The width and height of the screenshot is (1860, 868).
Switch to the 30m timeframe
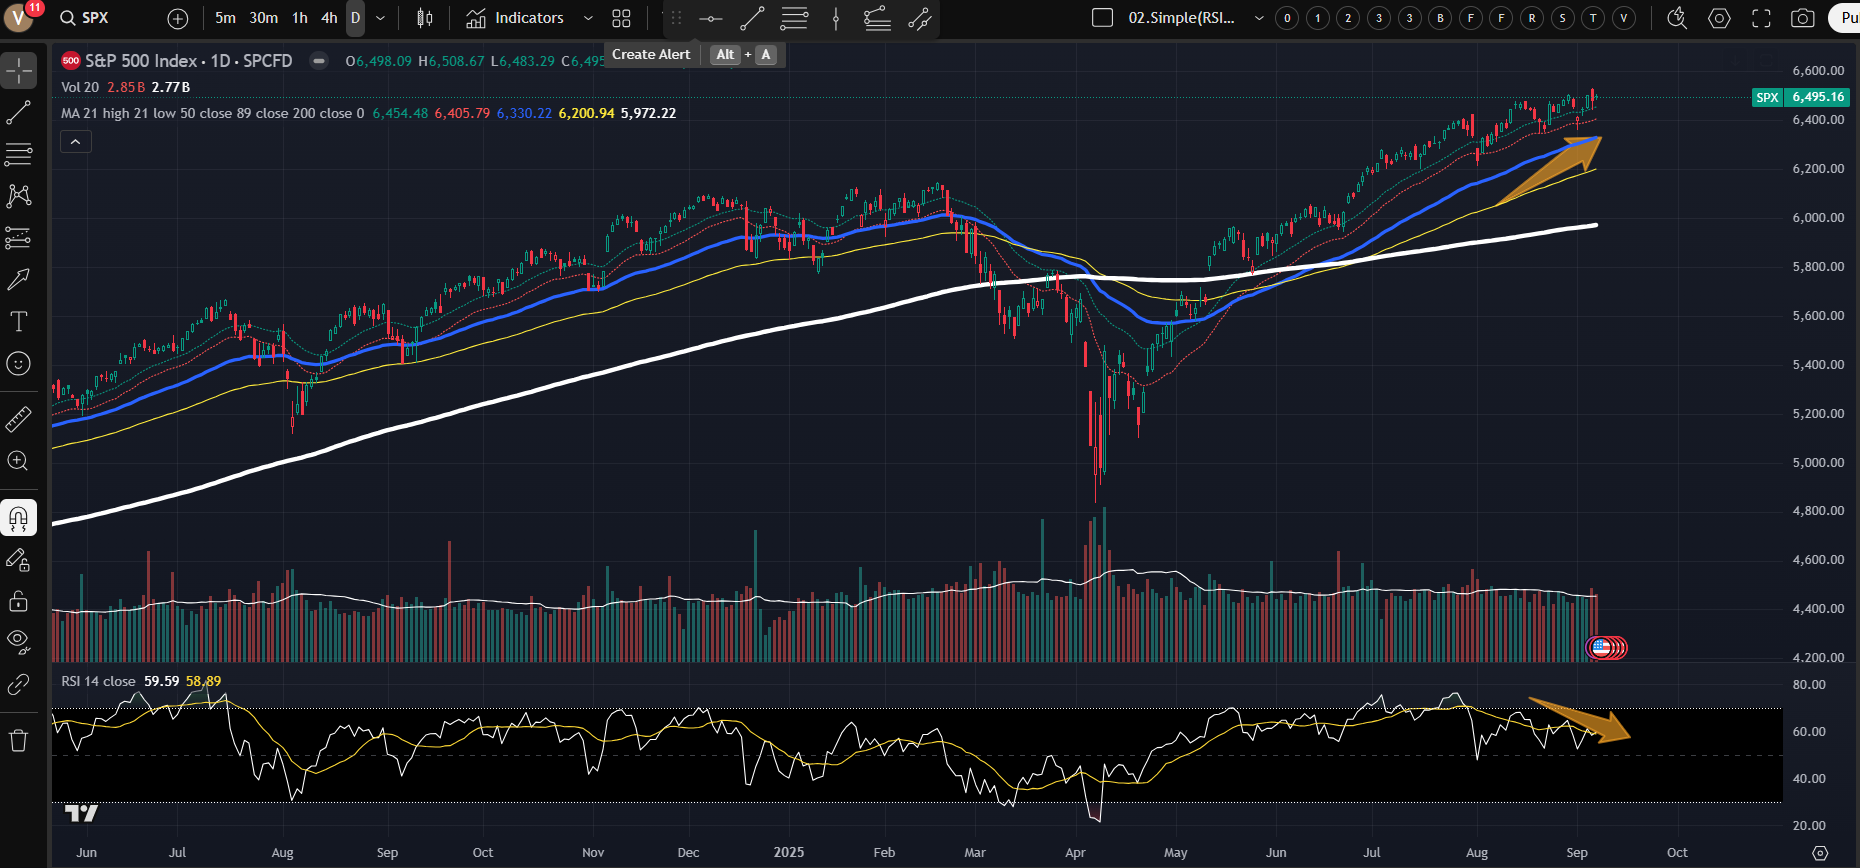pos(264,18)
